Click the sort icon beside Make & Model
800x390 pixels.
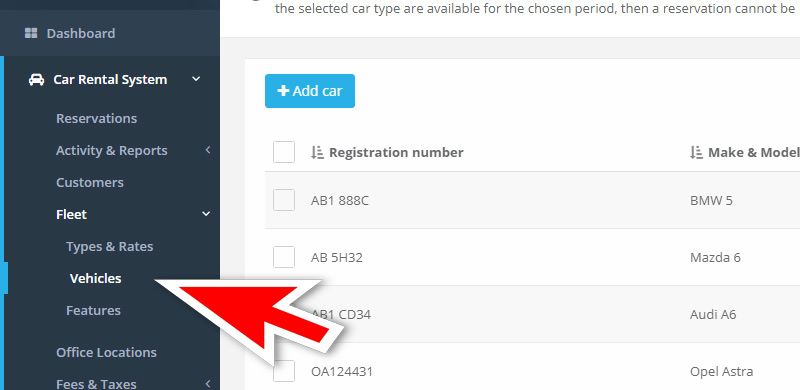coord(696,152)
